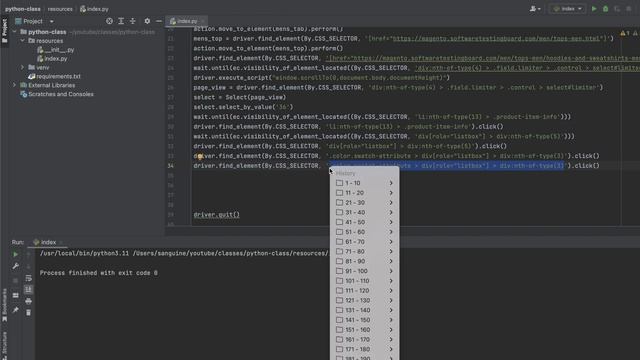Click the index.py breadcrumb
640x360 pixels.
coord(94,9)
